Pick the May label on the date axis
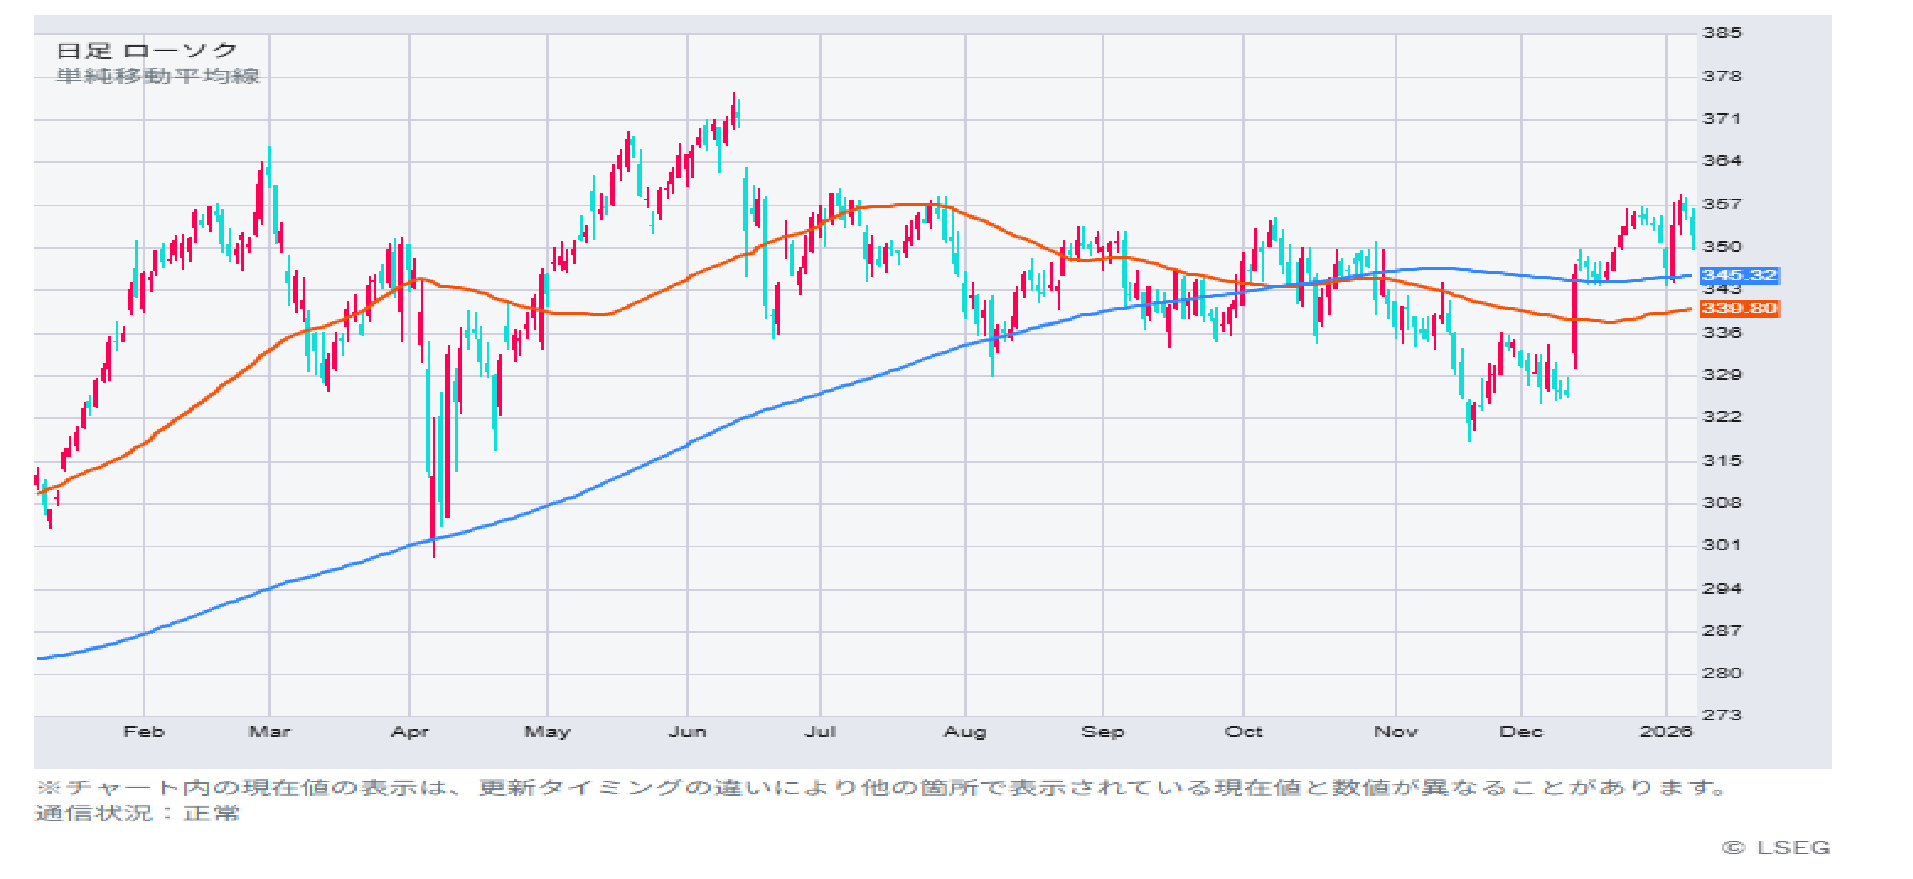 (547, 732)
